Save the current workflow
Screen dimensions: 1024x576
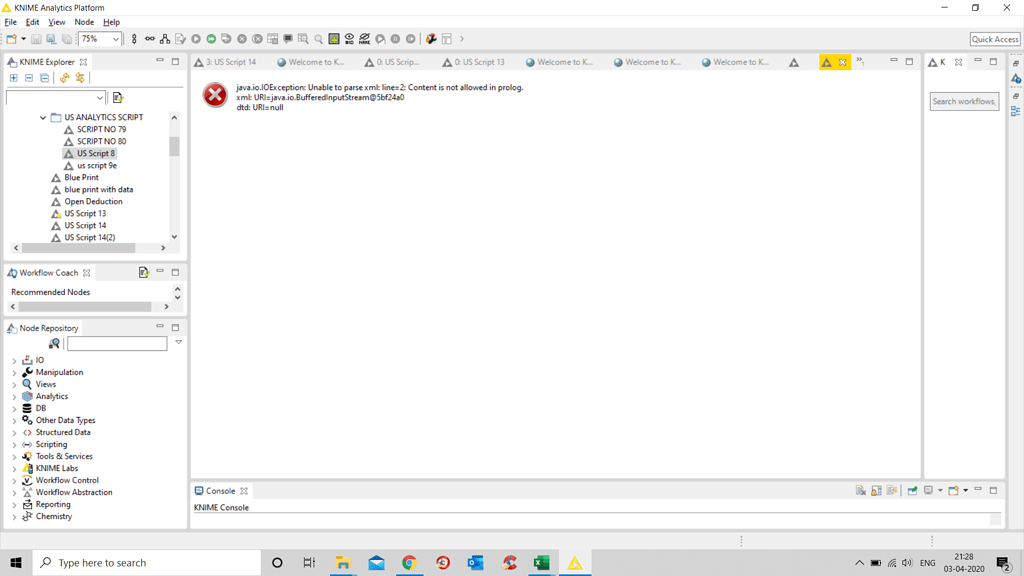35,39
